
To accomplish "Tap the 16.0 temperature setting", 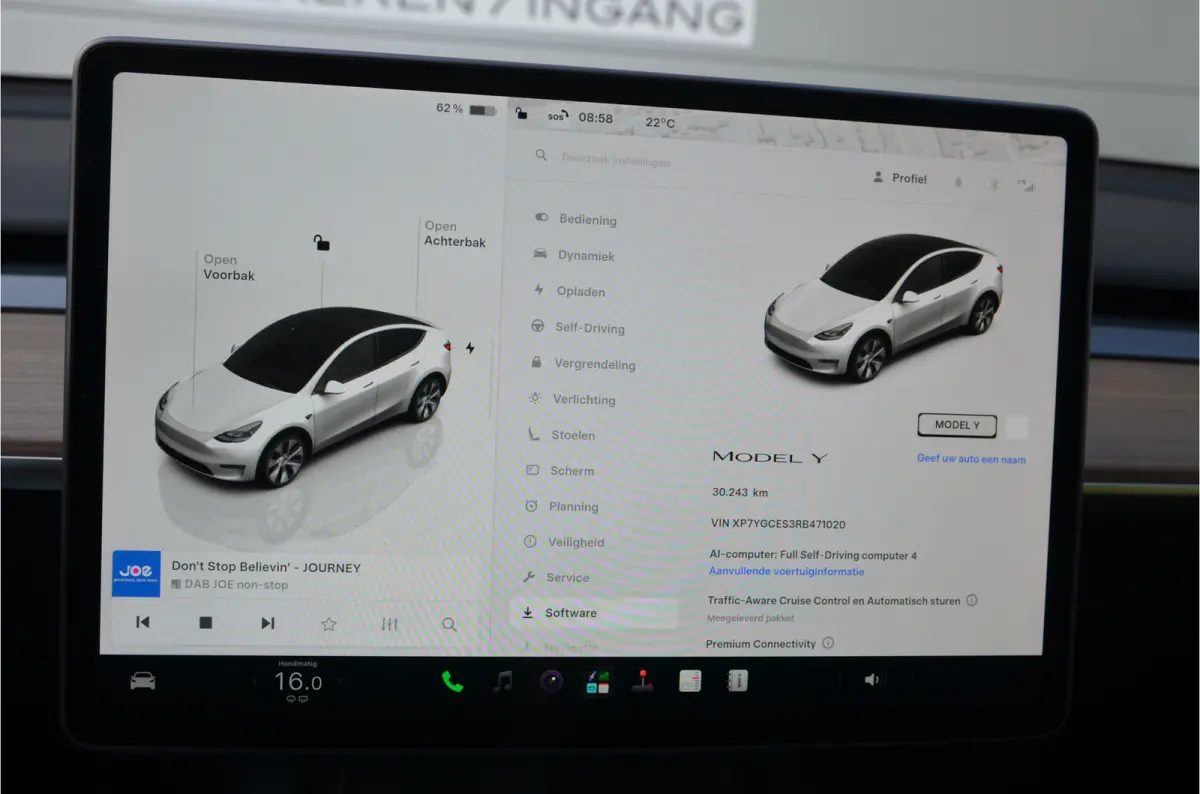I will pos(298,682).
